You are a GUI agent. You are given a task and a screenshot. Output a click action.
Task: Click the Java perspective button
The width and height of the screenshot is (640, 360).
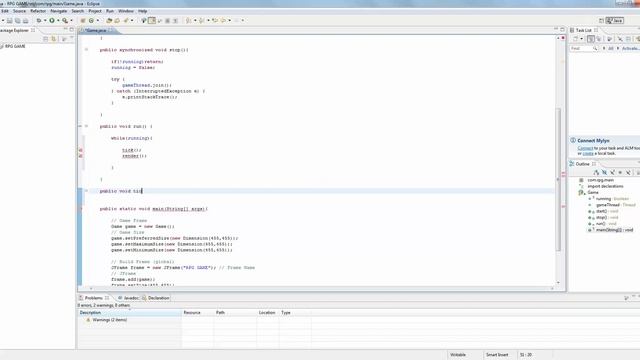[615, 20]
